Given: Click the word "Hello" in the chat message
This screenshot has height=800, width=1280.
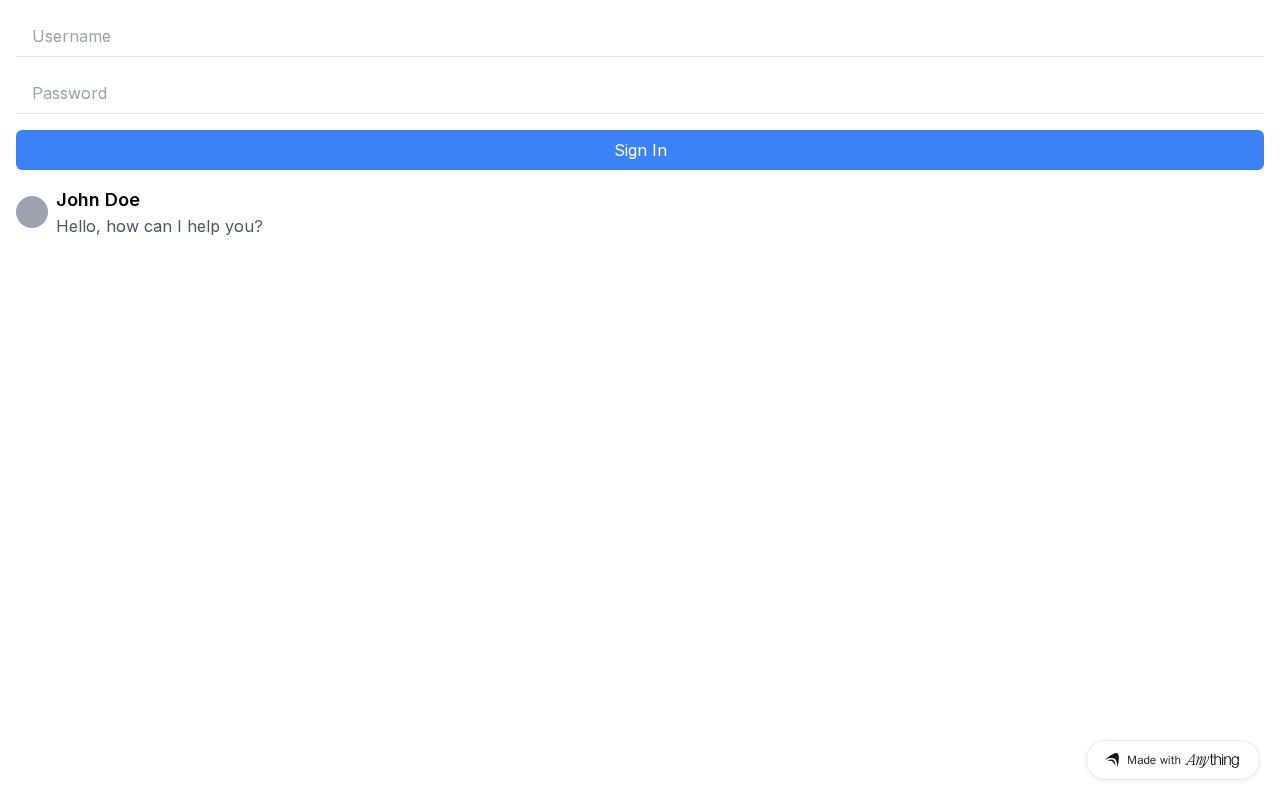Looking at the screenshot, I should click(76, 226).
